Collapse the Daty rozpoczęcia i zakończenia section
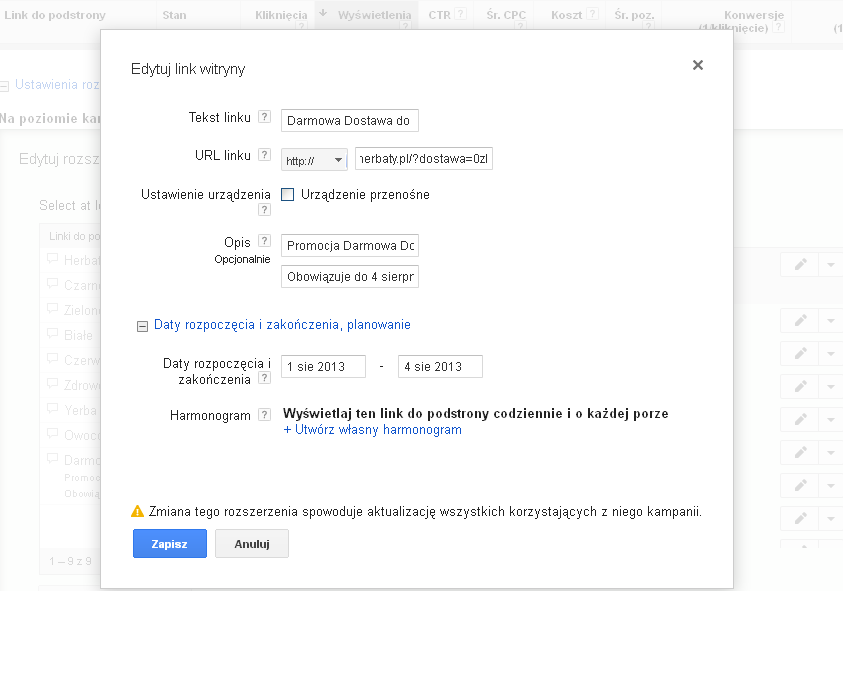The image size is (843, 692). tap(142, 325)
